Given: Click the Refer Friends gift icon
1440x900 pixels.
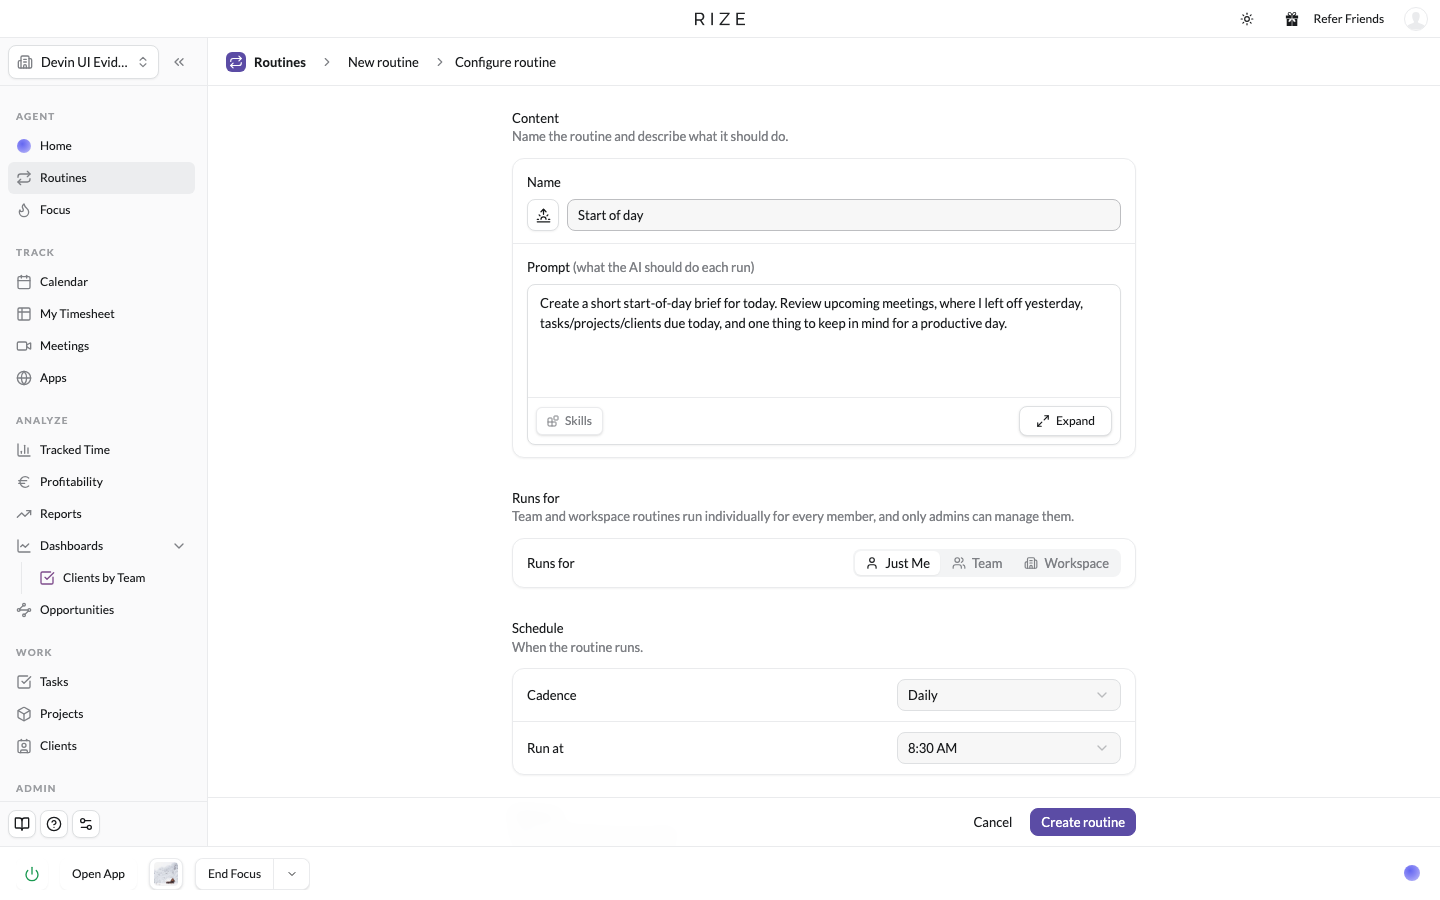Looking at the screenshot, I should 1292,19.
